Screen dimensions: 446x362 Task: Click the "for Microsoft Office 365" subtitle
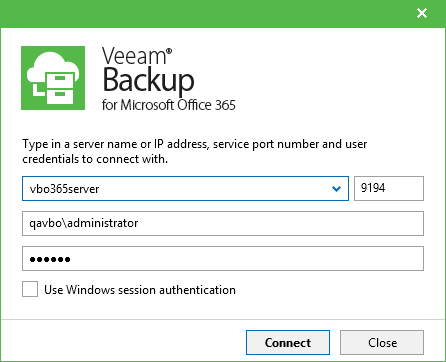169,105
